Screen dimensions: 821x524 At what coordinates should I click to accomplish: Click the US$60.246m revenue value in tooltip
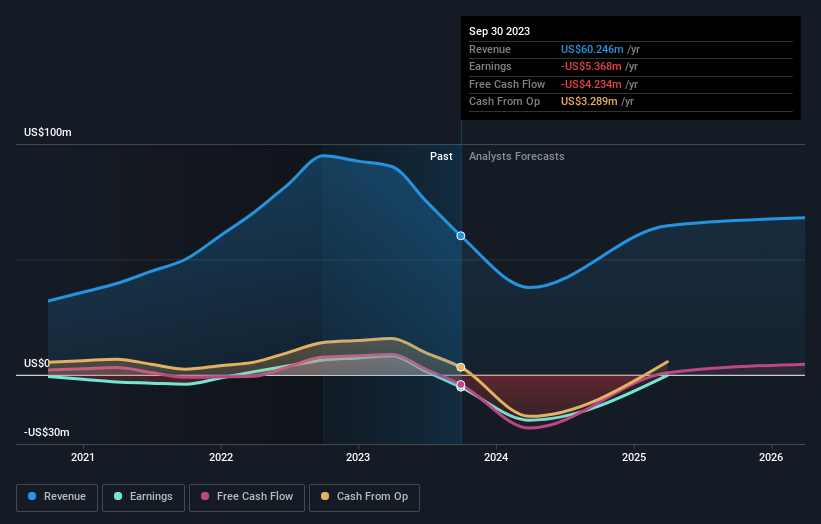(x=592, y=49)
